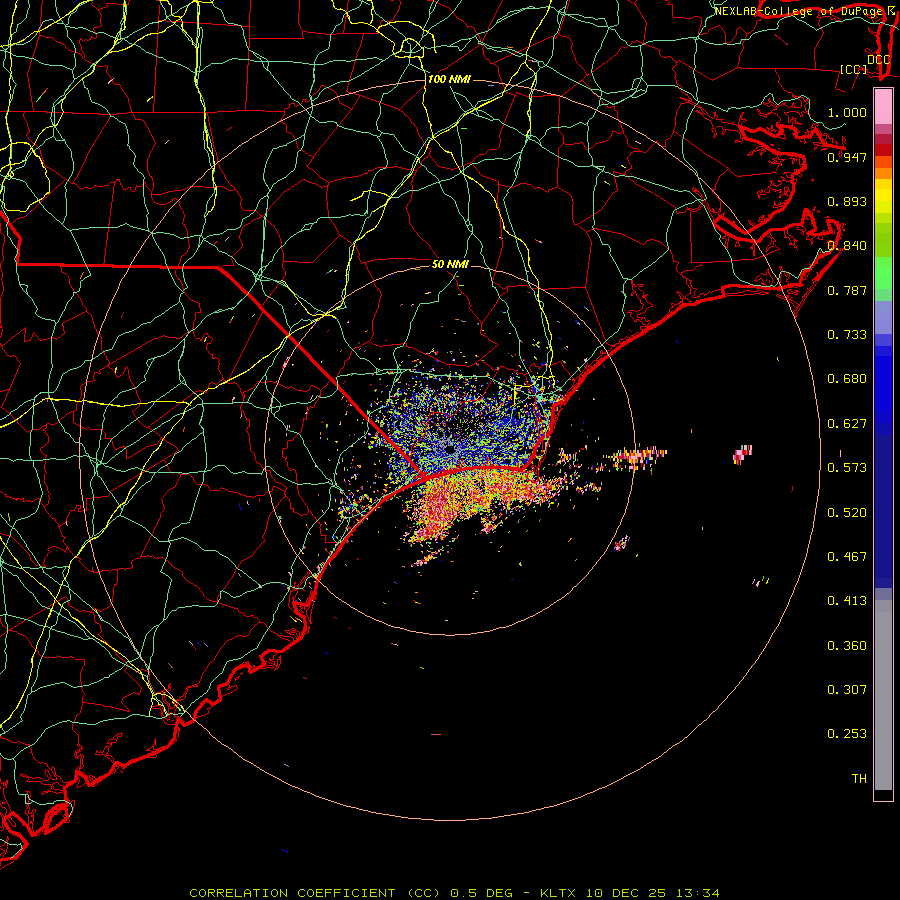Select the 0.253 legend value
The width and height of the screenshot is (900, 900).
click(x=847, y=734)
